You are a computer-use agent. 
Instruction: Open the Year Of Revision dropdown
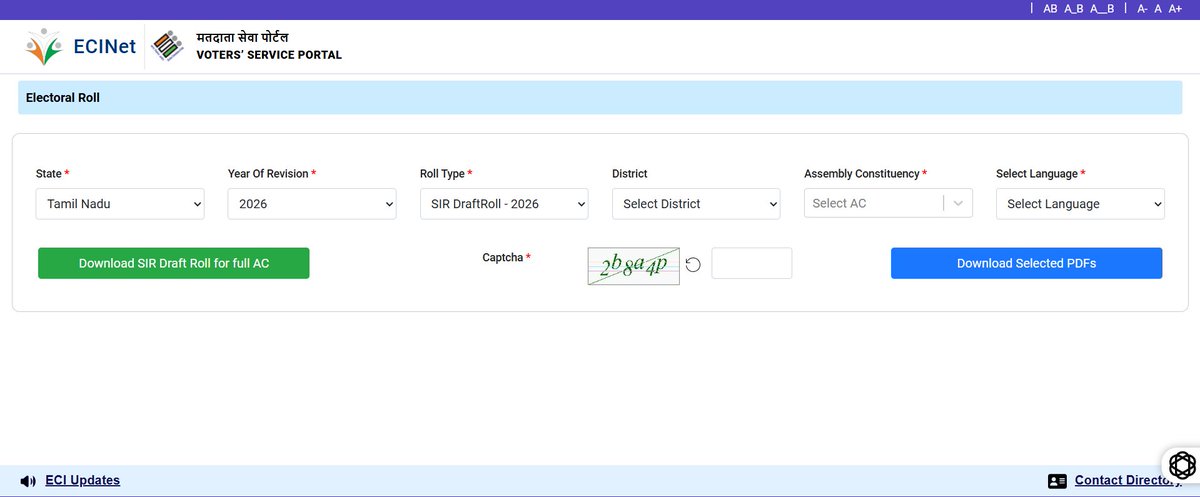(312, 204)
